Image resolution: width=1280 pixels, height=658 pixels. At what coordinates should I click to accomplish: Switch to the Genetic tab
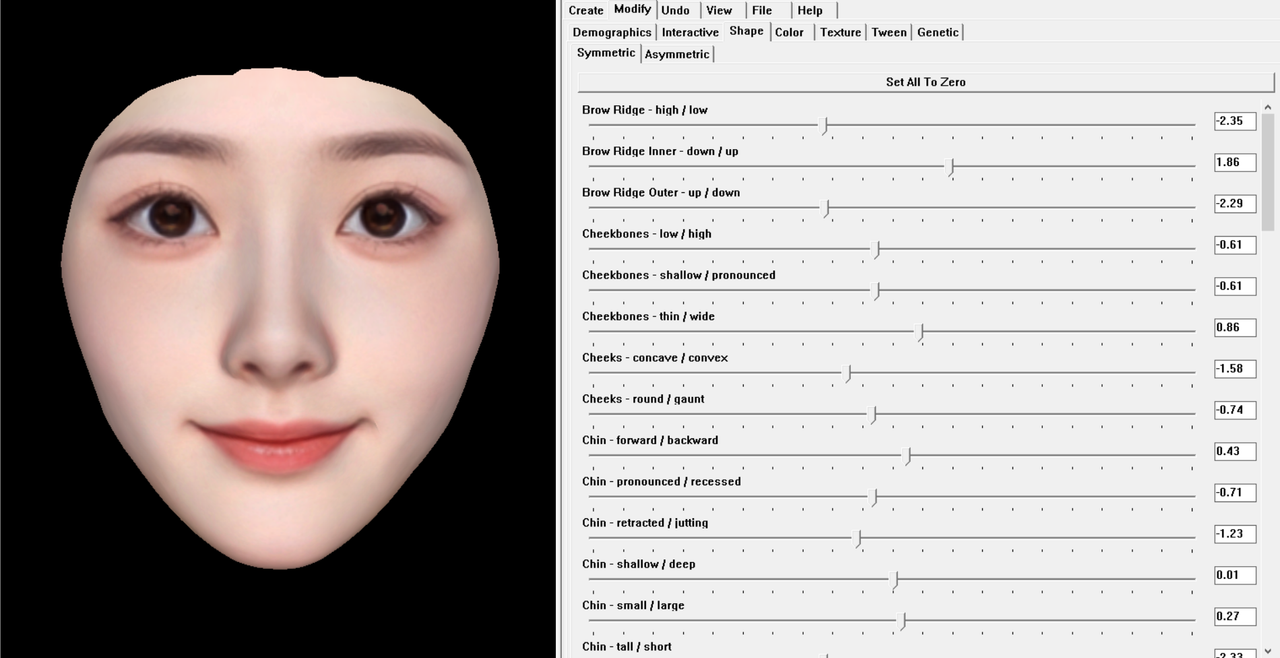[938, 32]
